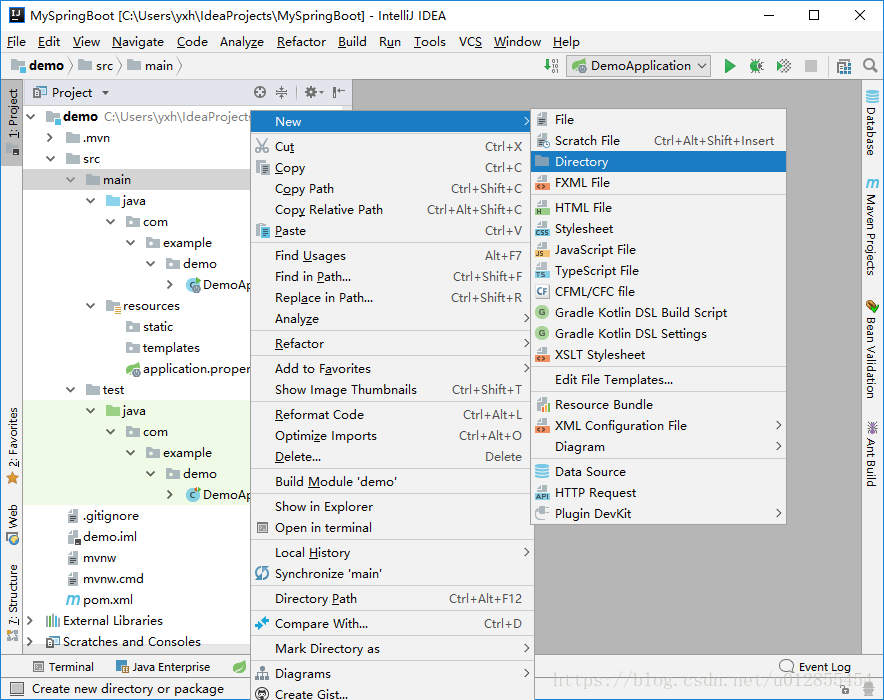The image size is (884, 700).
Task: Click the Plugin DevKit icon
Action: 542,513
